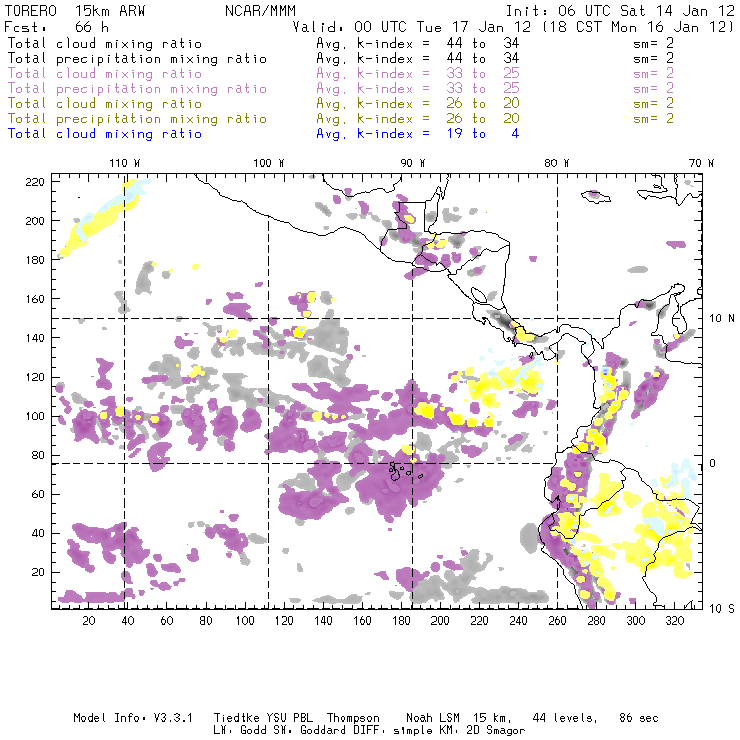Viewport: 740px width, 740px height.
Task: Click the y-axis tick label "220"
Action: point(35,182)
